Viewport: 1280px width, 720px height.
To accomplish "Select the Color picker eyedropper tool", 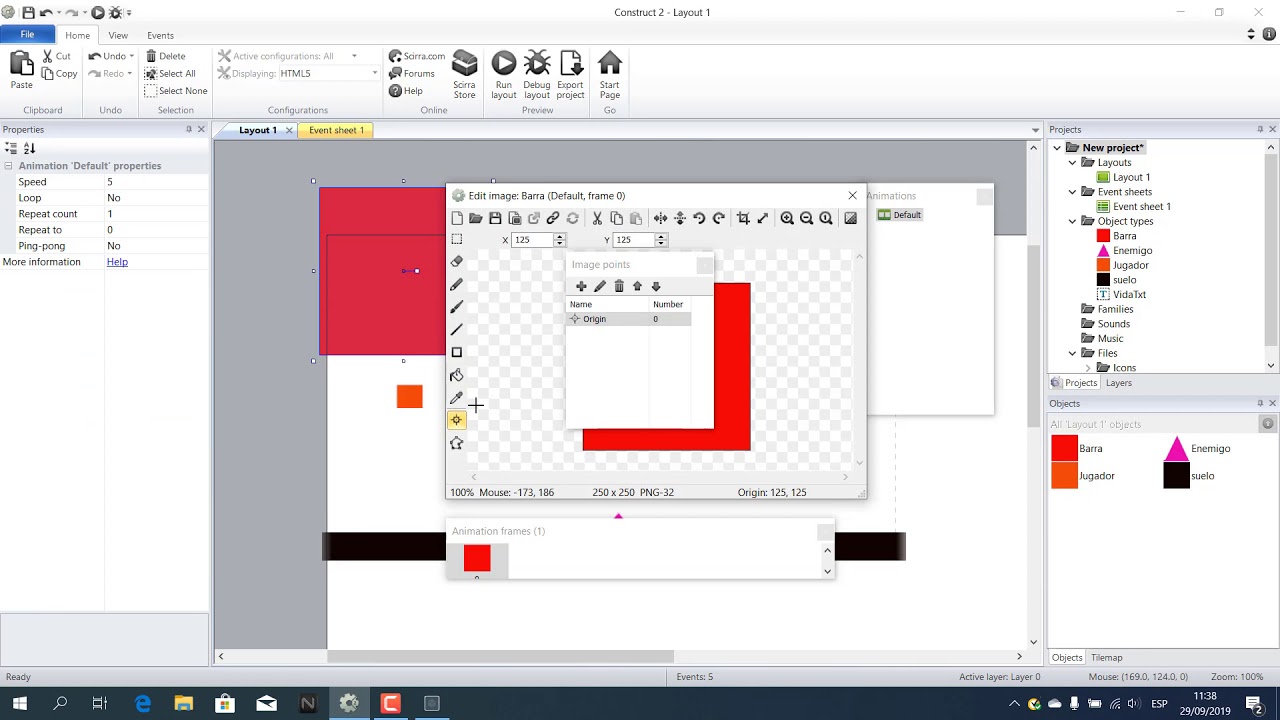I will pyautogui.click(x=457, y=398).
